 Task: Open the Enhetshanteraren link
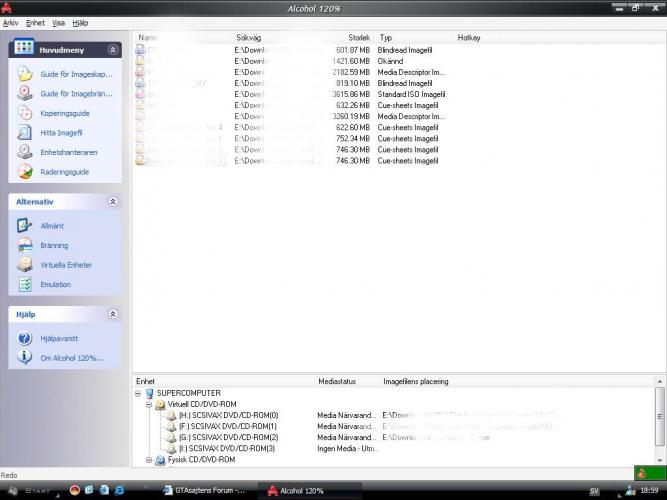pos(69,152)
